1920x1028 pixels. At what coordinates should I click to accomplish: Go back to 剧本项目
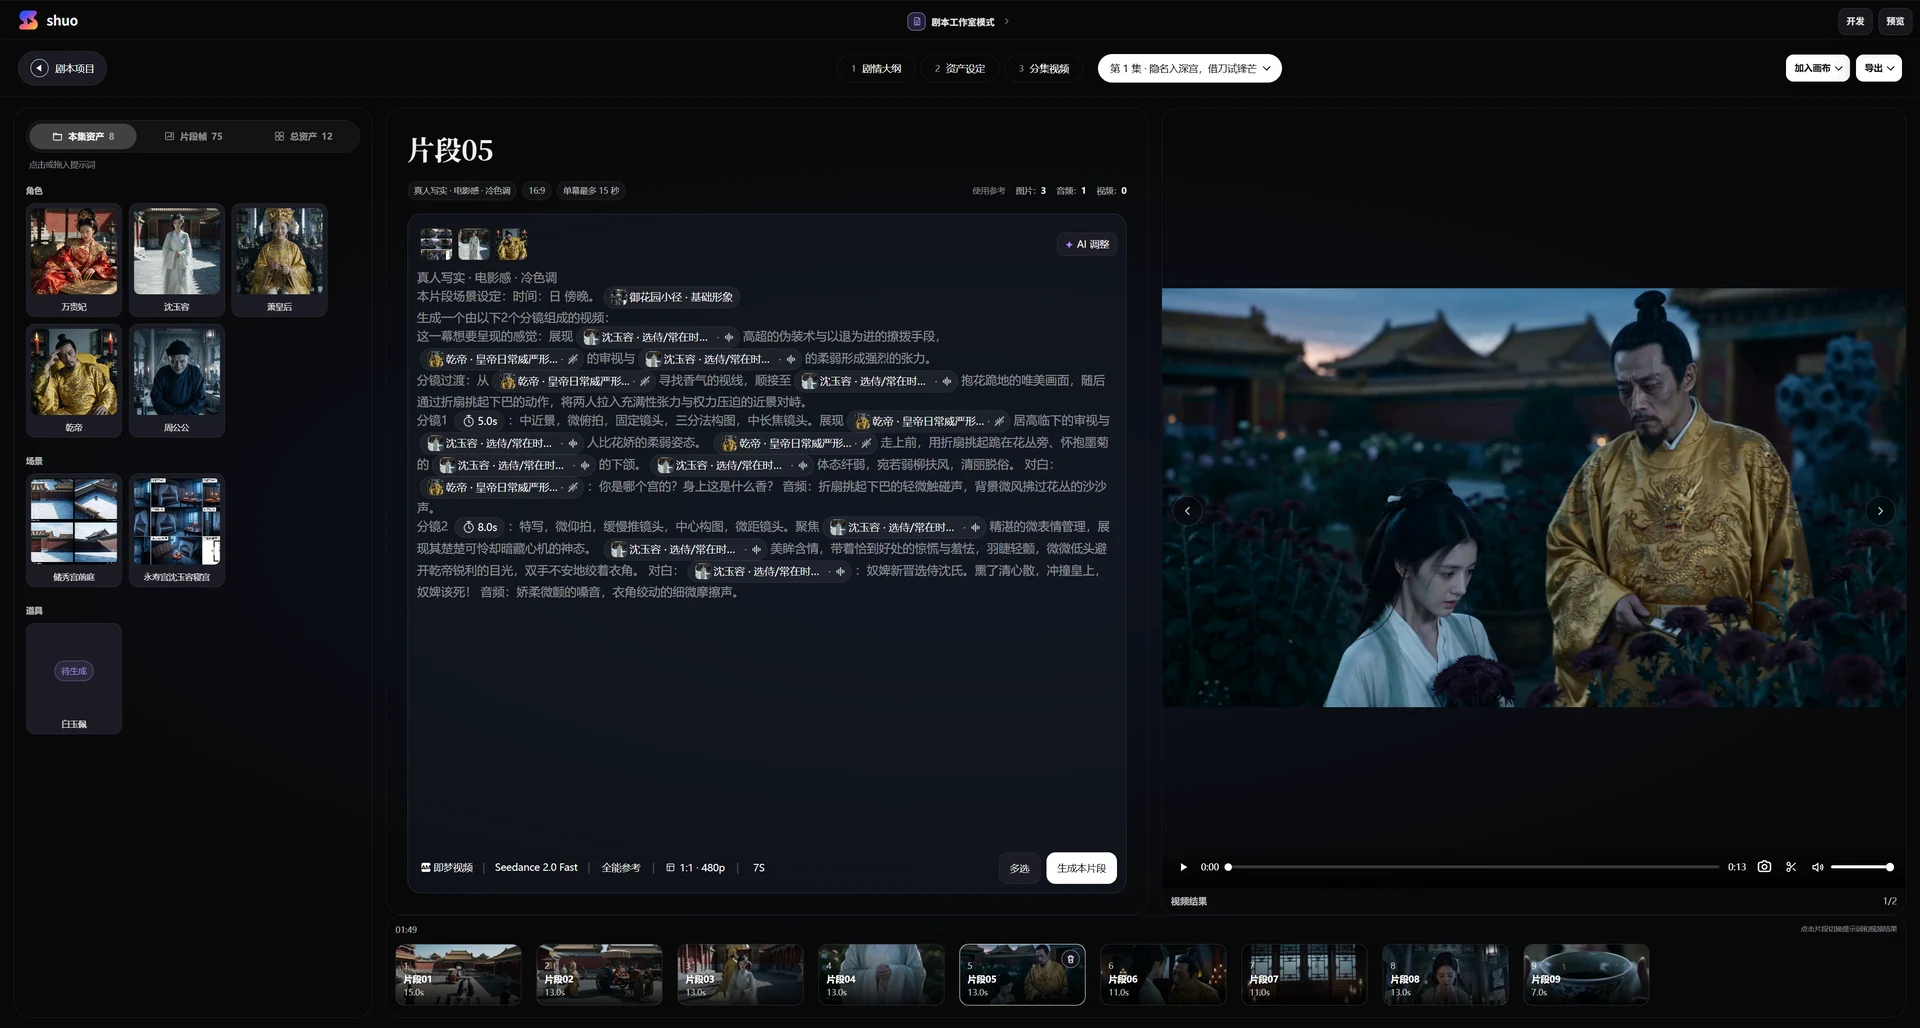pyautogui.click(x=62, y=68)
